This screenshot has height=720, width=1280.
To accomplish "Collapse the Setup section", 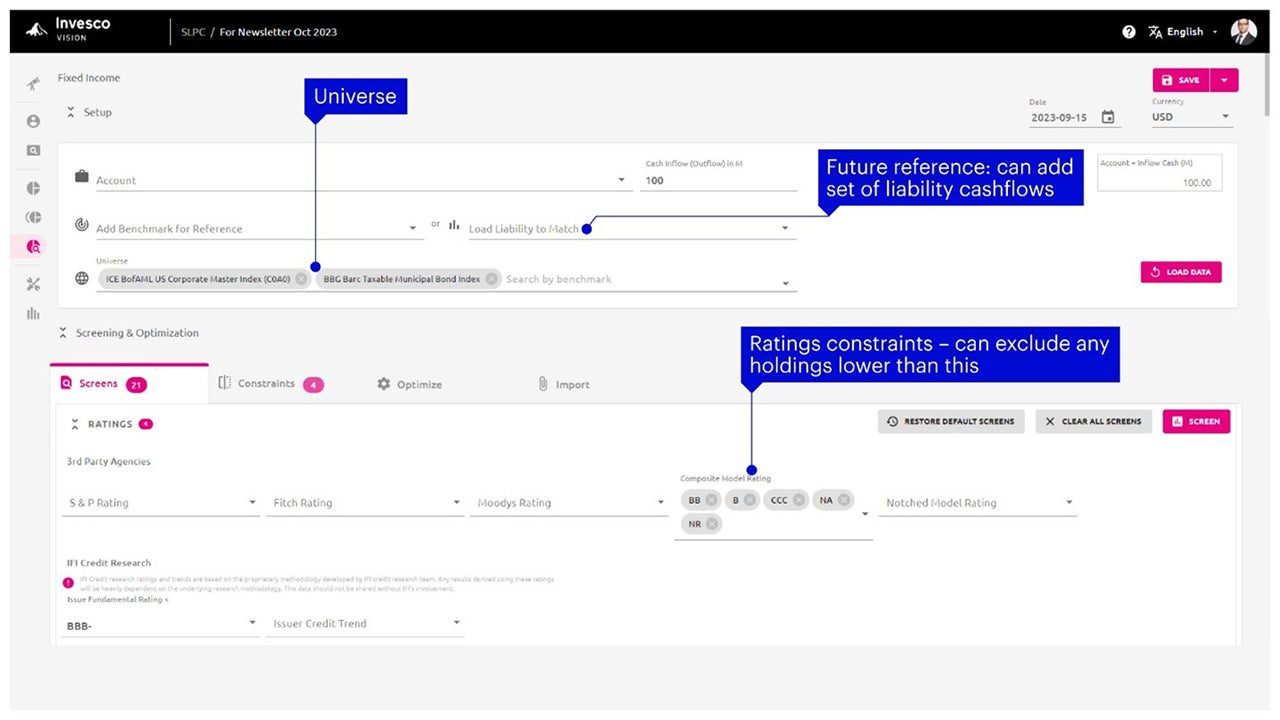I will tap(71, 112).
